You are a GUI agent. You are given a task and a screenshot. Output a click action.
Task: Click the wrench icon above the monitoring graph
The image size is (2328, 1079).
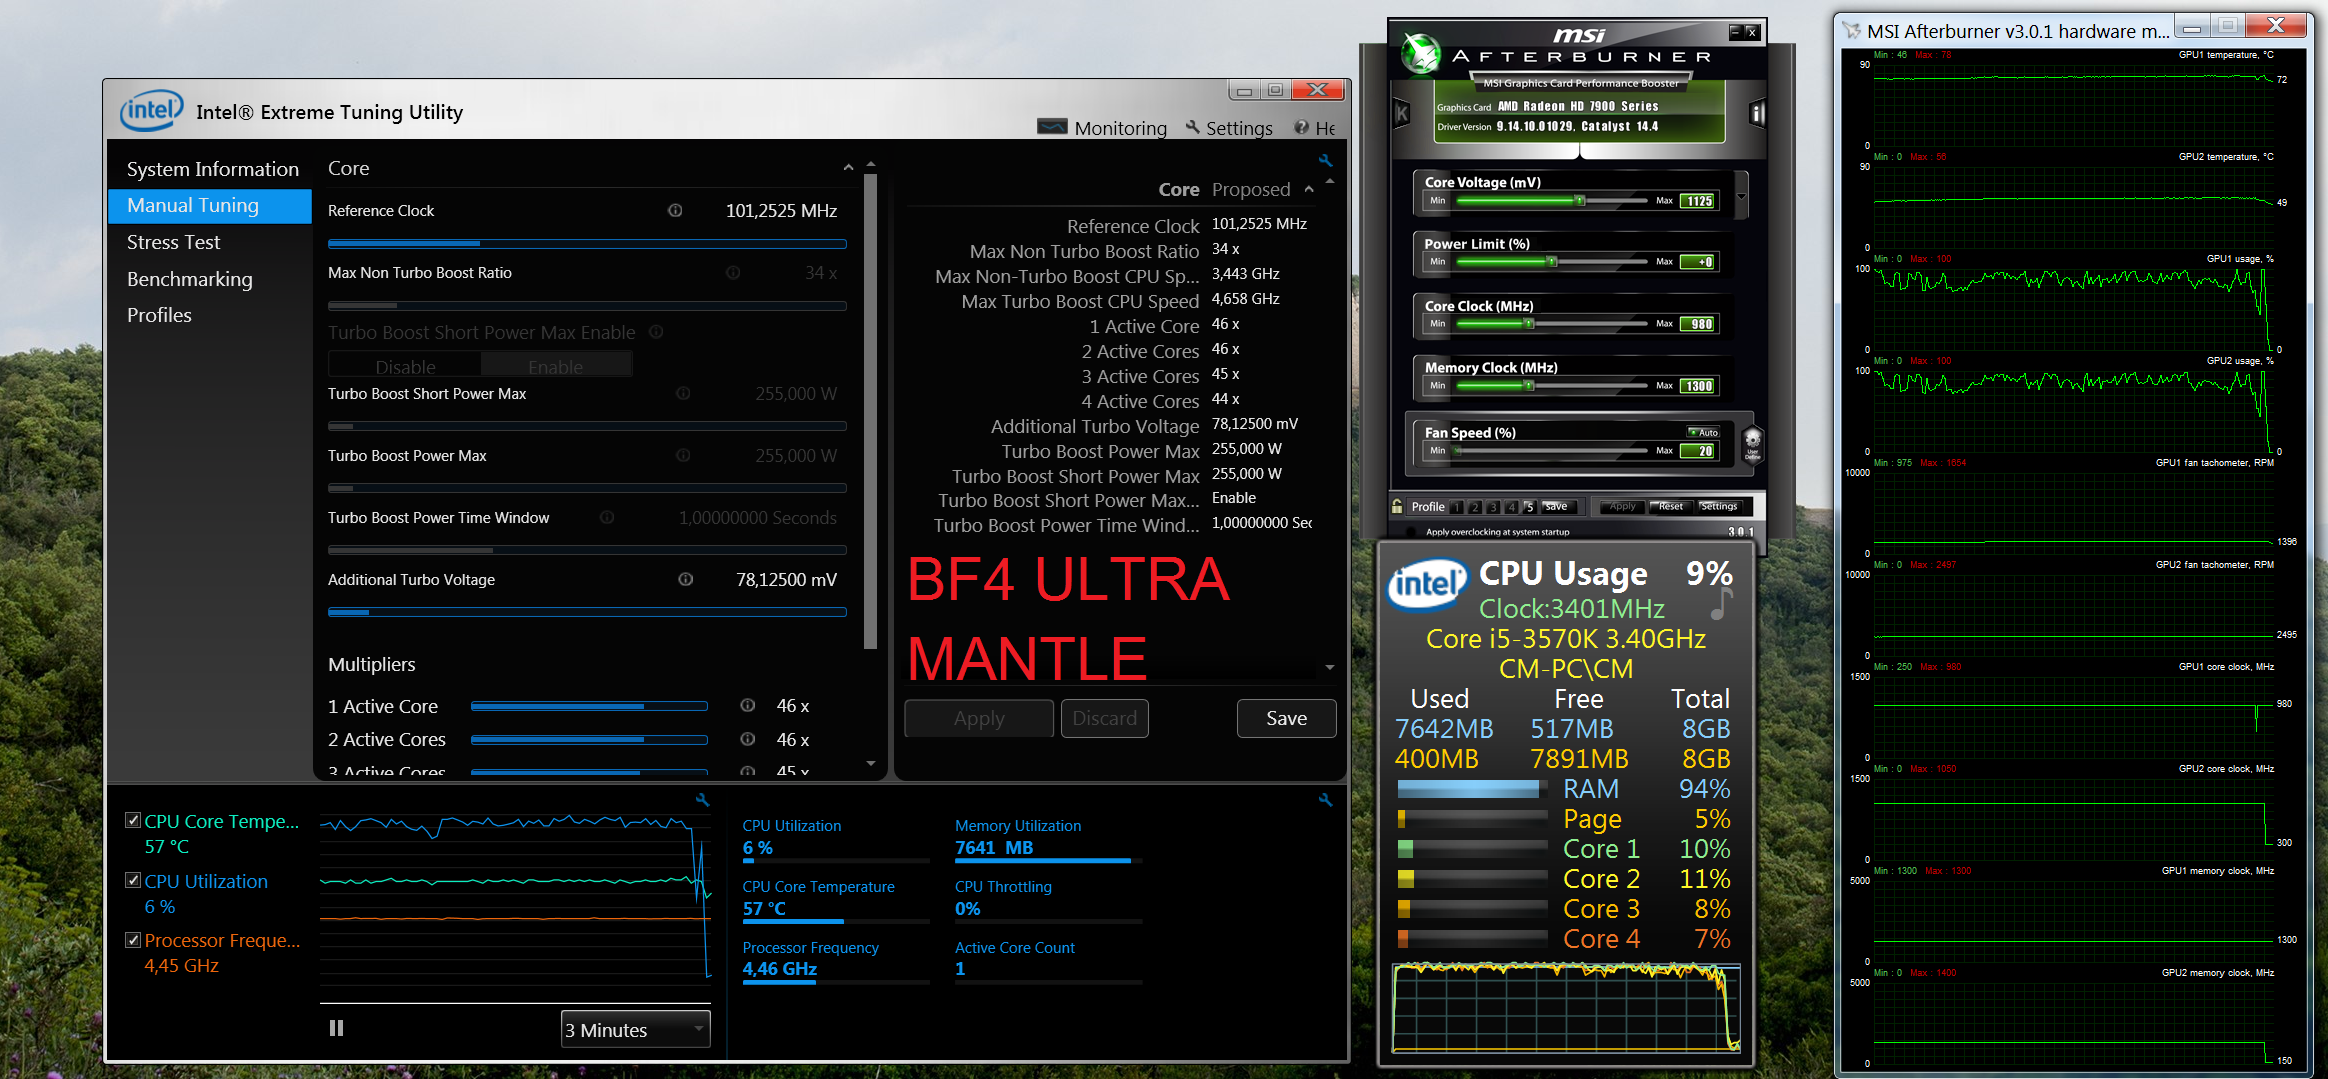click(x=702, y=799)
